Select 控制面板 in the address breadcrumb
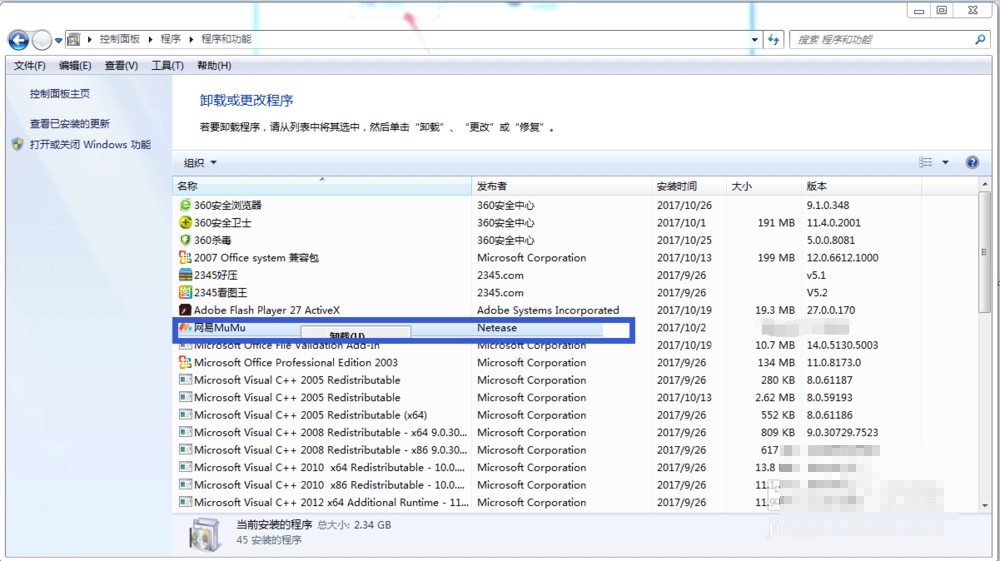The width and height of the screenshot is (1000, 561). pyautogui.click(x=119, y=39)
